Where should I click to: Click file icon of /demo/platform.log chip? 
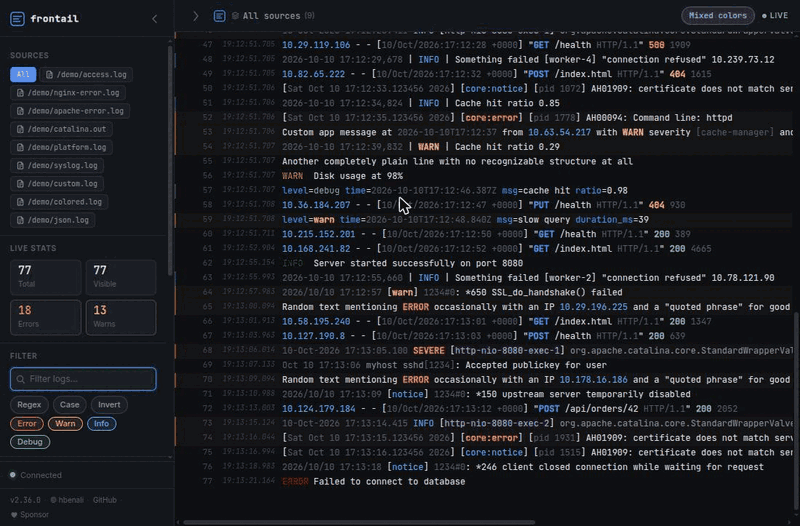point(20,147)
